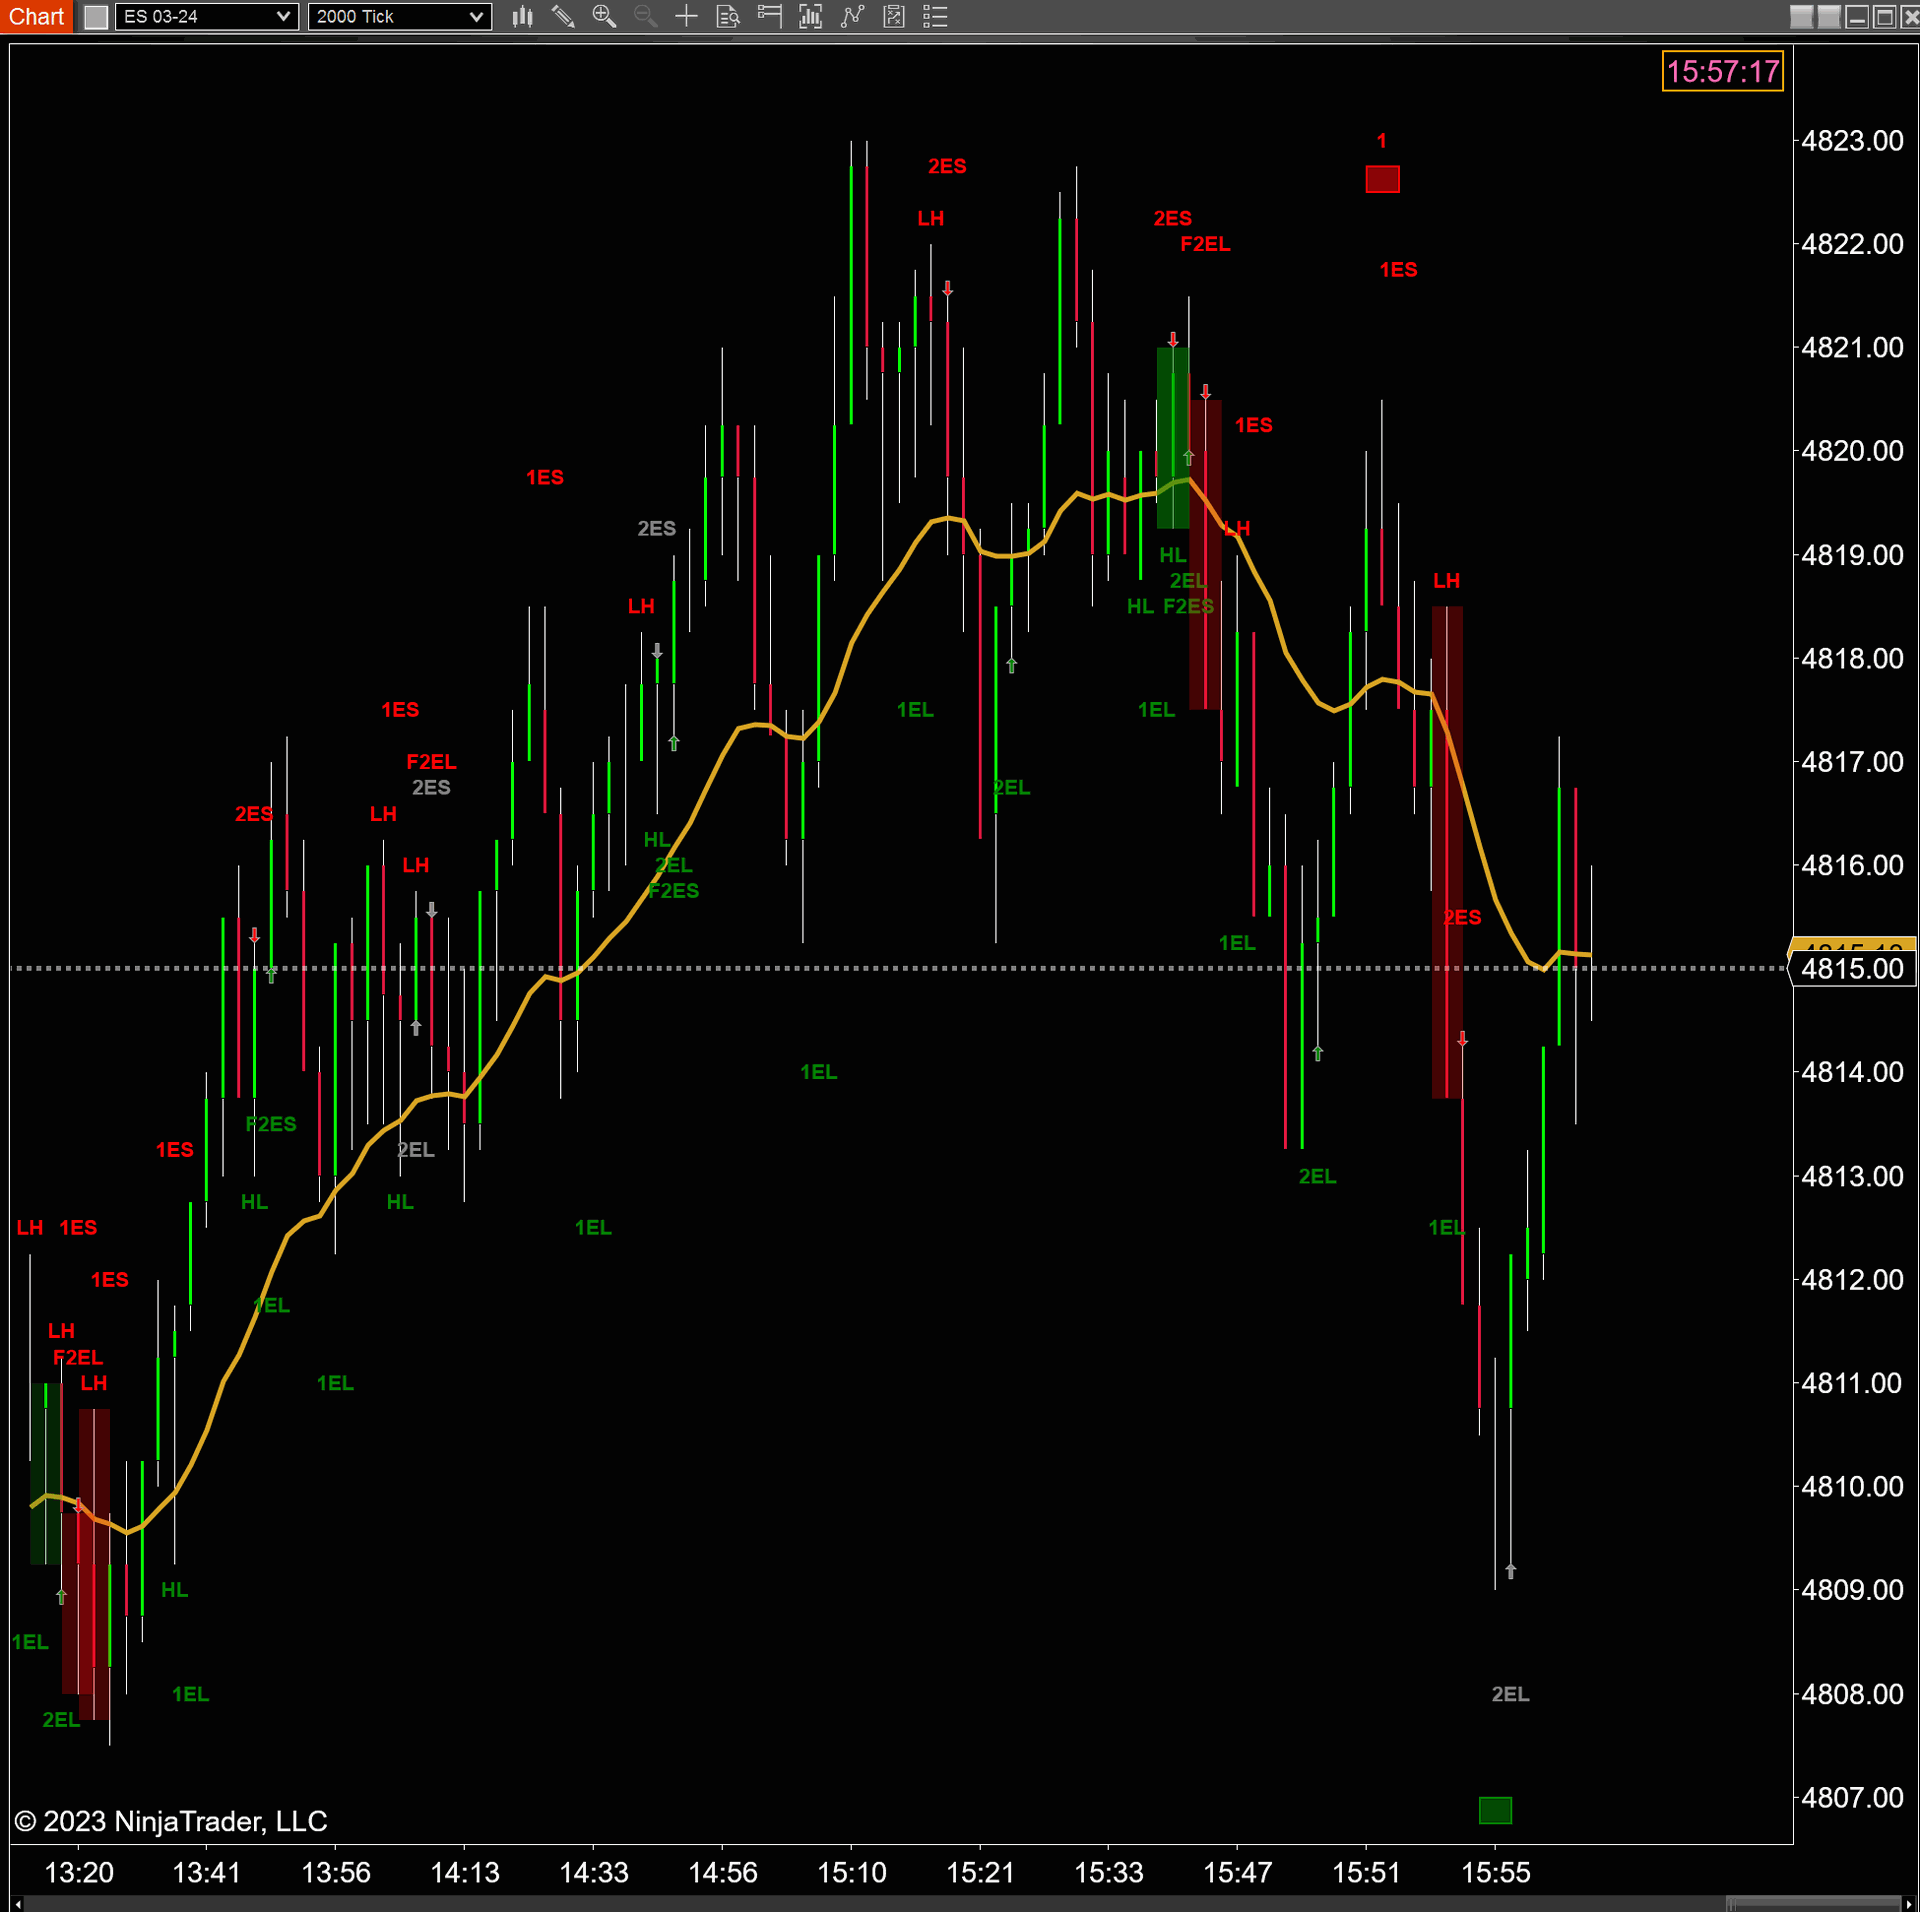Click the Chart tab label
The height and width of the screenshot is (1912, 1920).
[36, 16]
